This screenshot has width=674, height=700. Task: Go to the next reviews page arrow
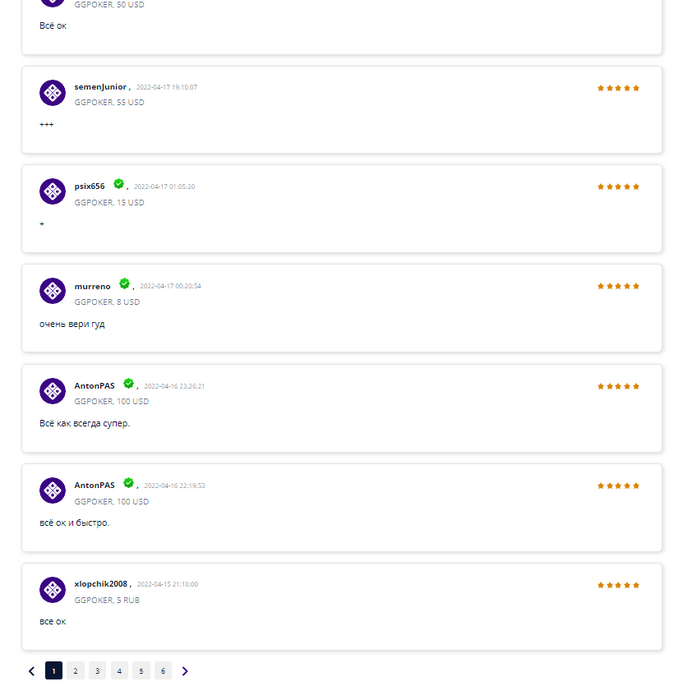[x=185, y=671]
